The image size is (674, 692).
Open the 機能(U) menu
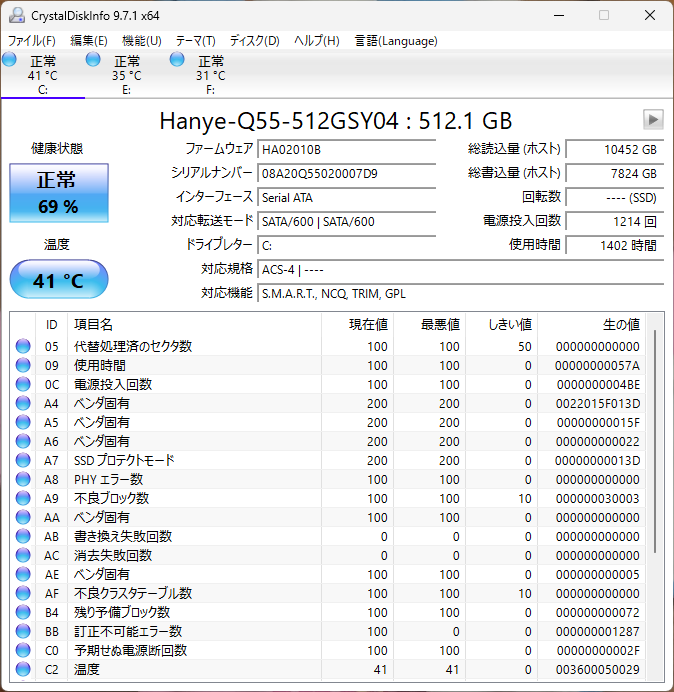142,41
